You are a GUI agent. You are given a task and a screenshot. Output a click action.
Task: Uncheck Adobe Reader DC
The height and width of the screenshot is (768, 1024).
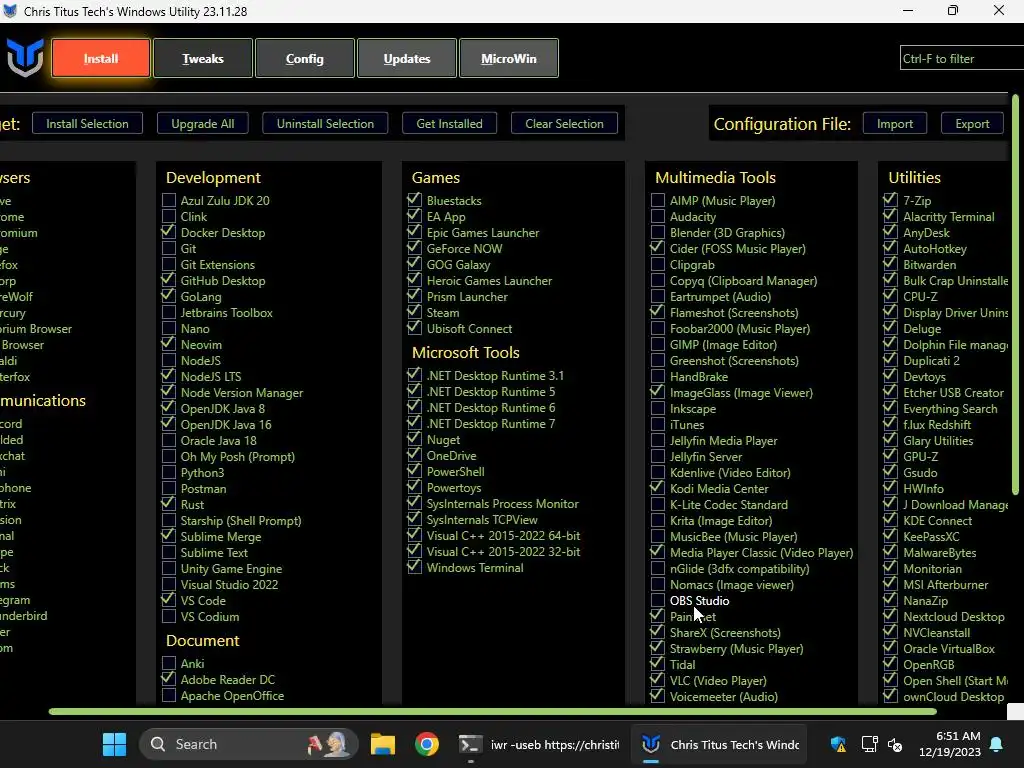coord(168,679)
